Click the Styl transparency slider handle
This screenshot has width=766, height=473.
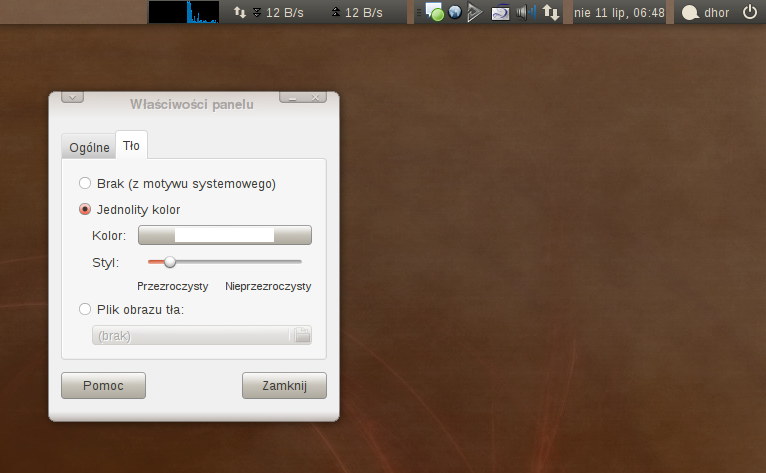tap(170, 262)
